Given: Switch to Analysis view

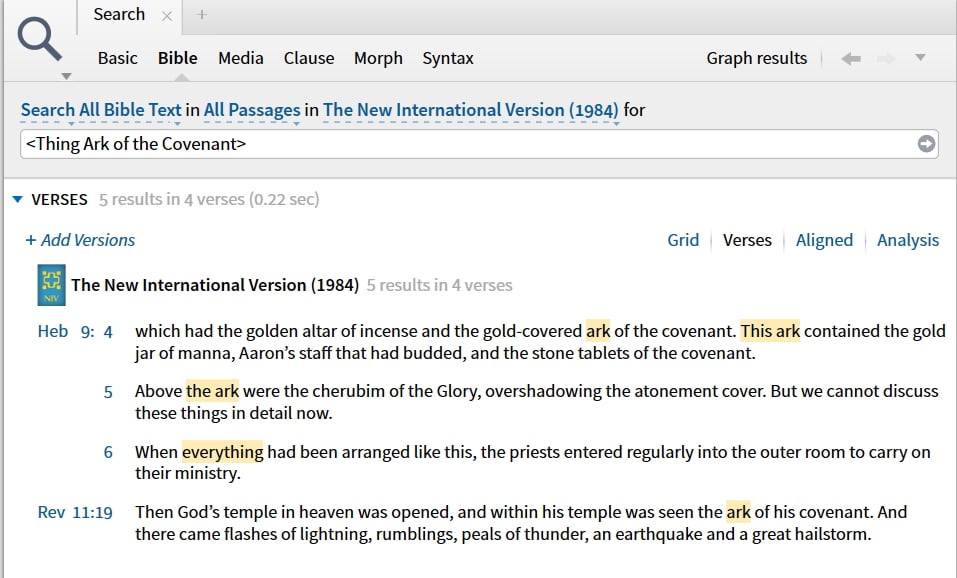Looking at the screenshot, I should click(908, 240).
